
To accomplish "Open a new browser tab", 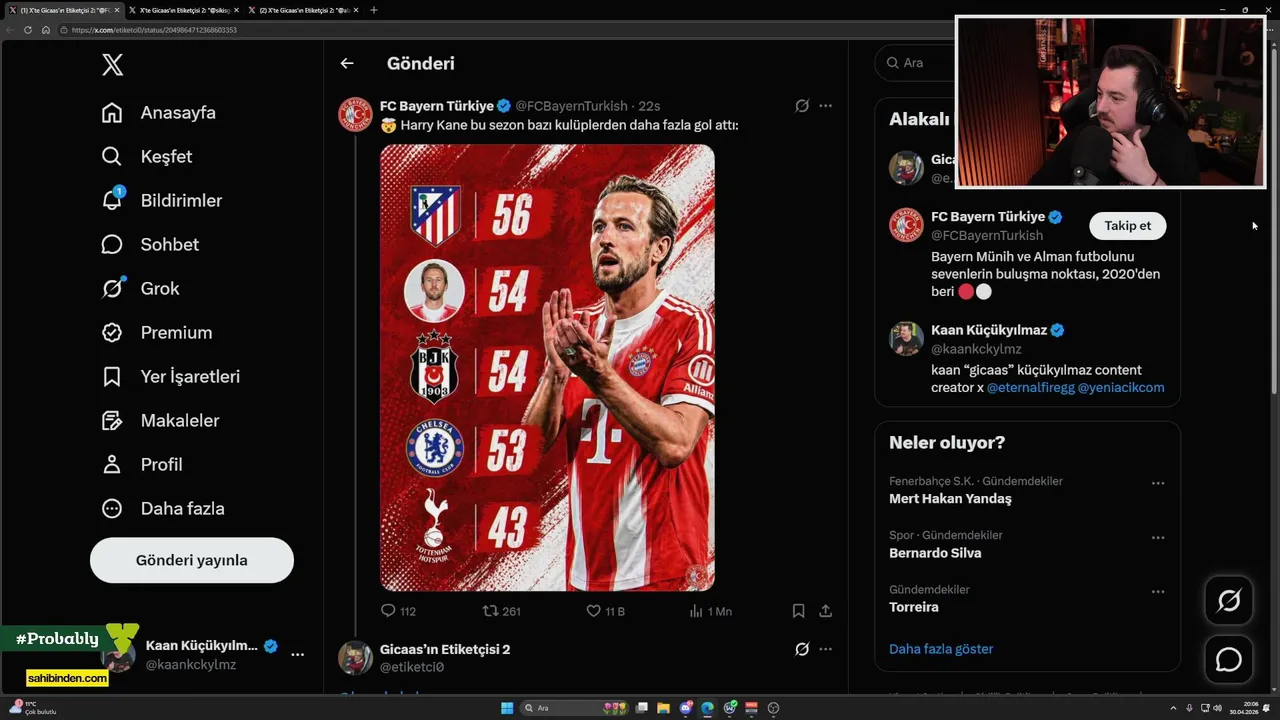I will coord(374,10).
